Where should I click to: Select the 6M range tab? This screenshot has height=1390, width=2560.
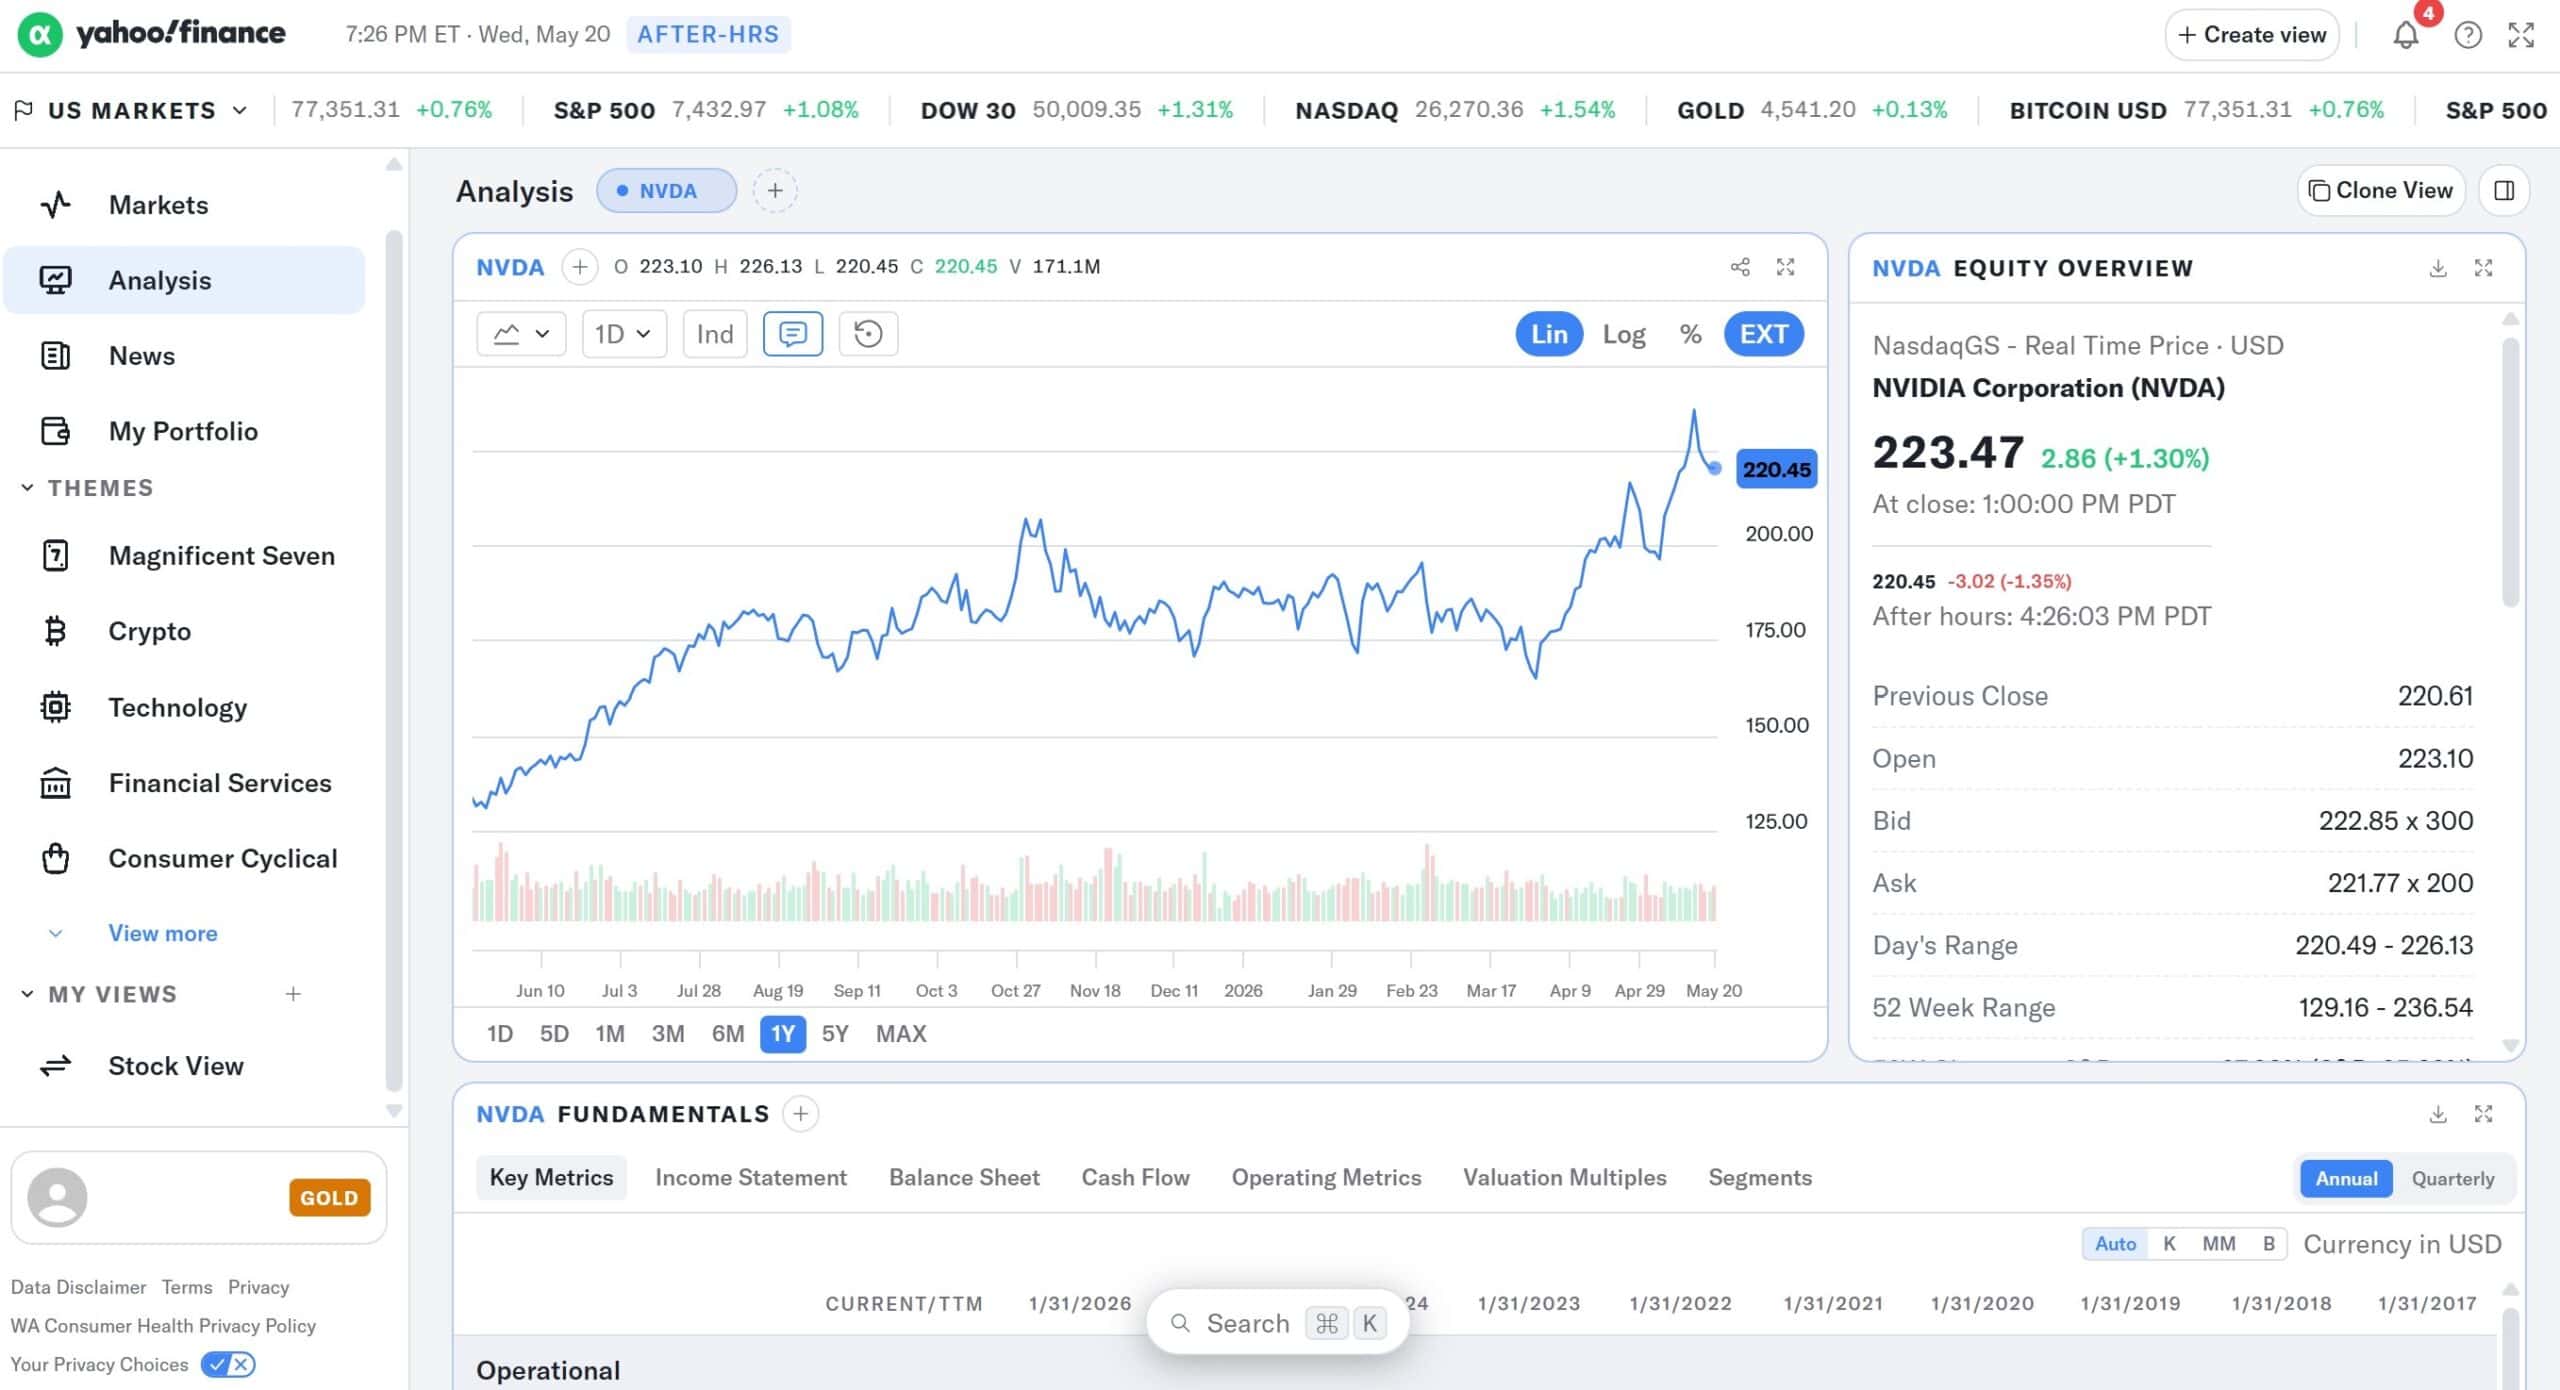pos(728,1034)
